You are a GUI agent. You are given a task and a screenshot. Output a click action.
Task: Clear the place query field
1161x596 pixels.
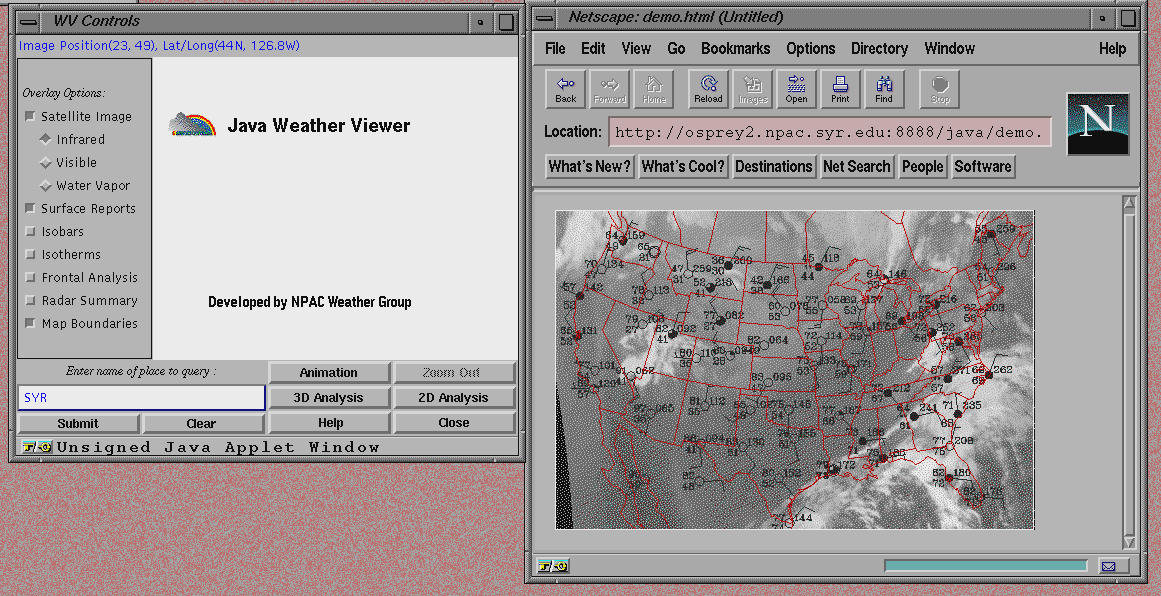[x=203, y=423]
